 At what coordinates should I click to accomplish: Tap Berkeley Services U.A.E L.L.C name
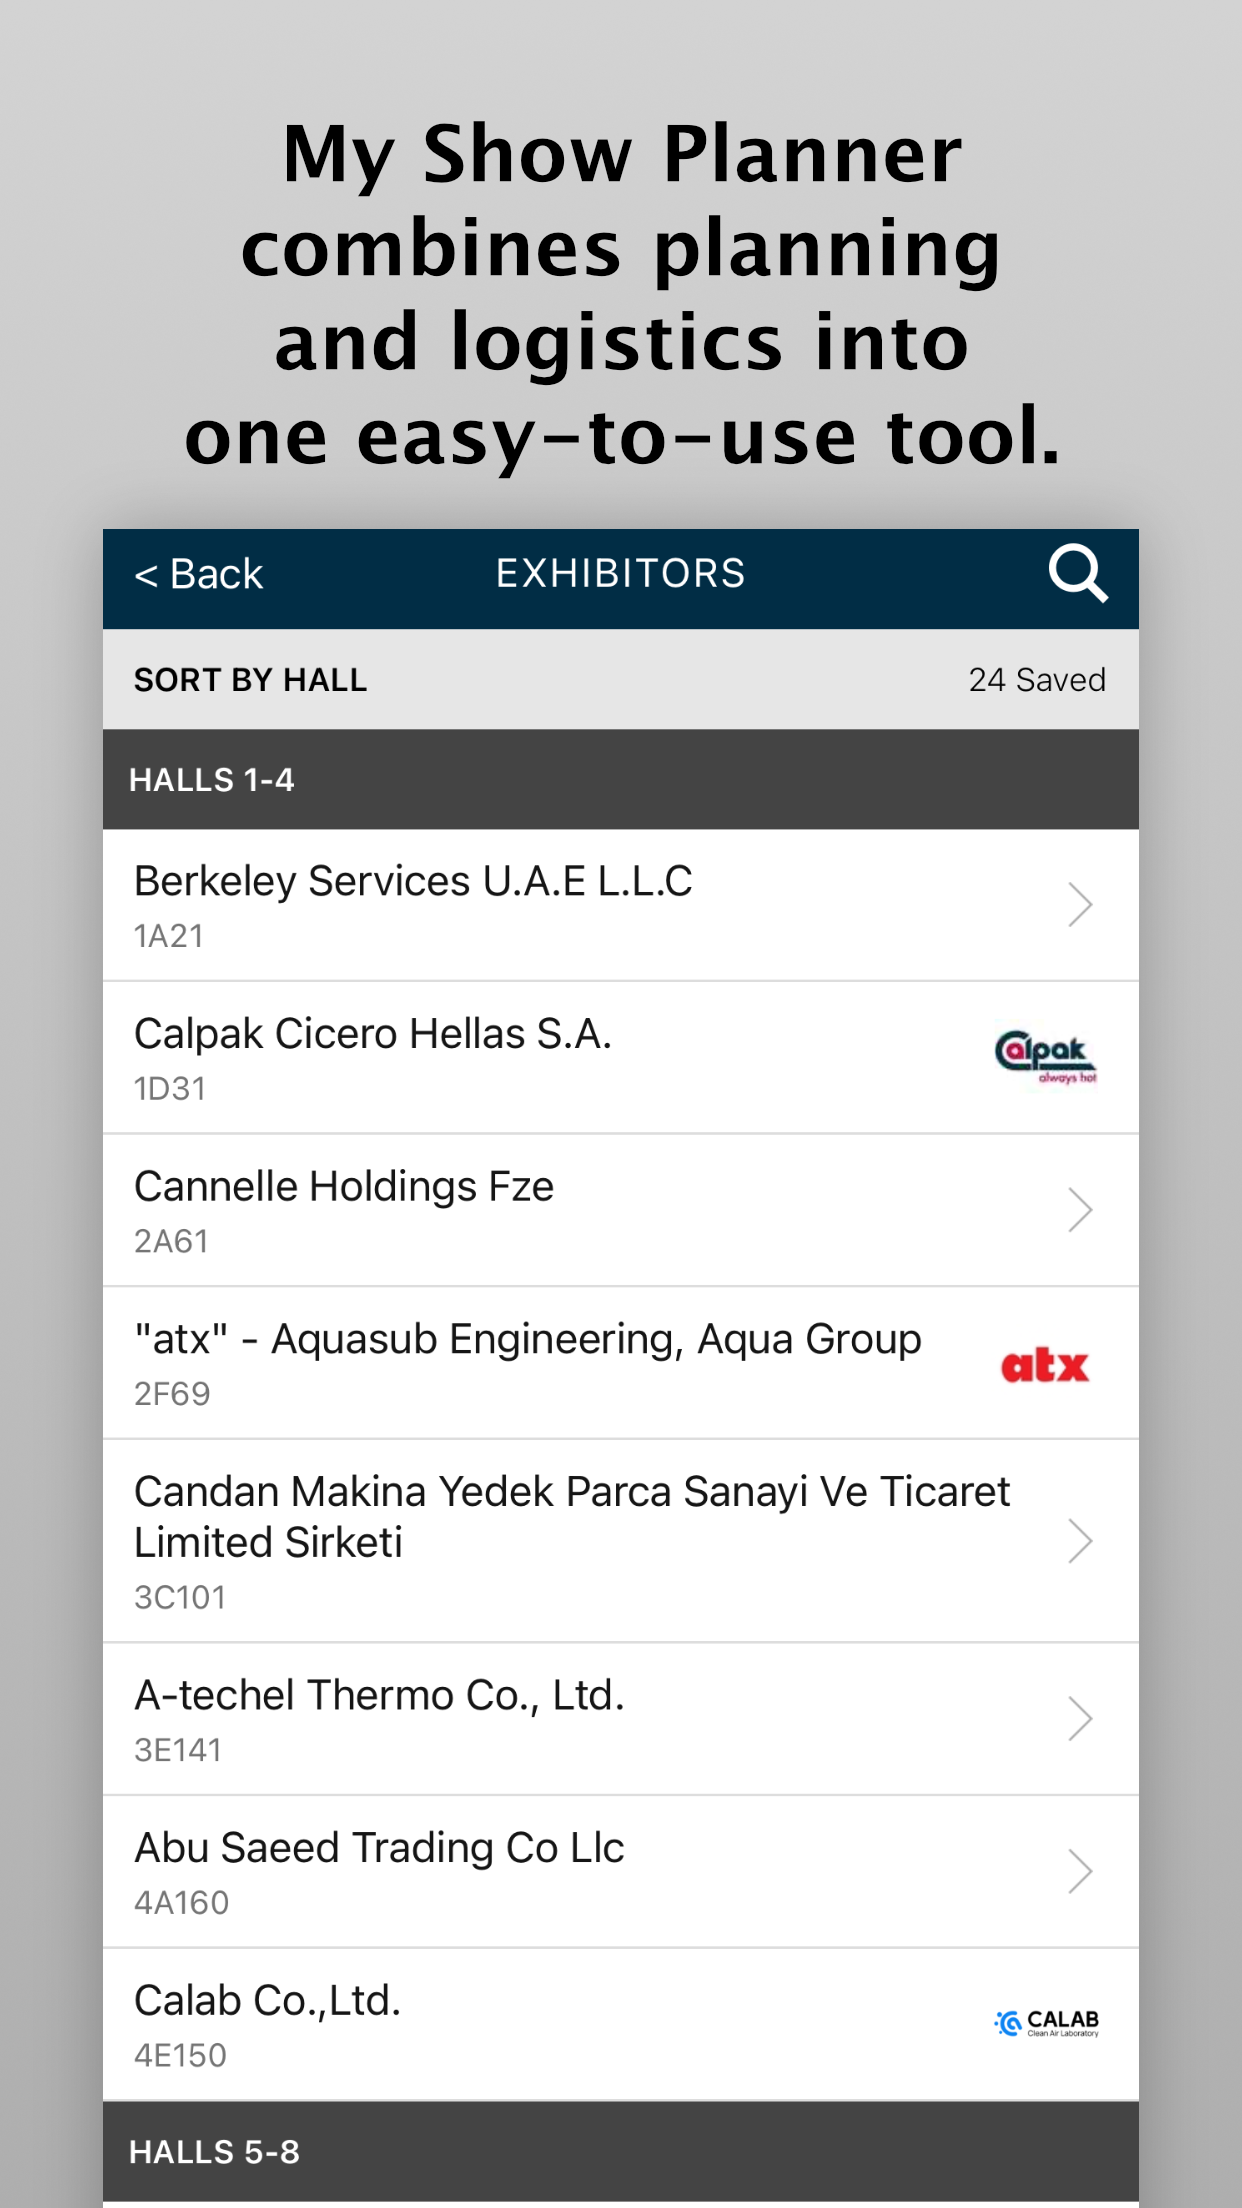click(413, 882)
